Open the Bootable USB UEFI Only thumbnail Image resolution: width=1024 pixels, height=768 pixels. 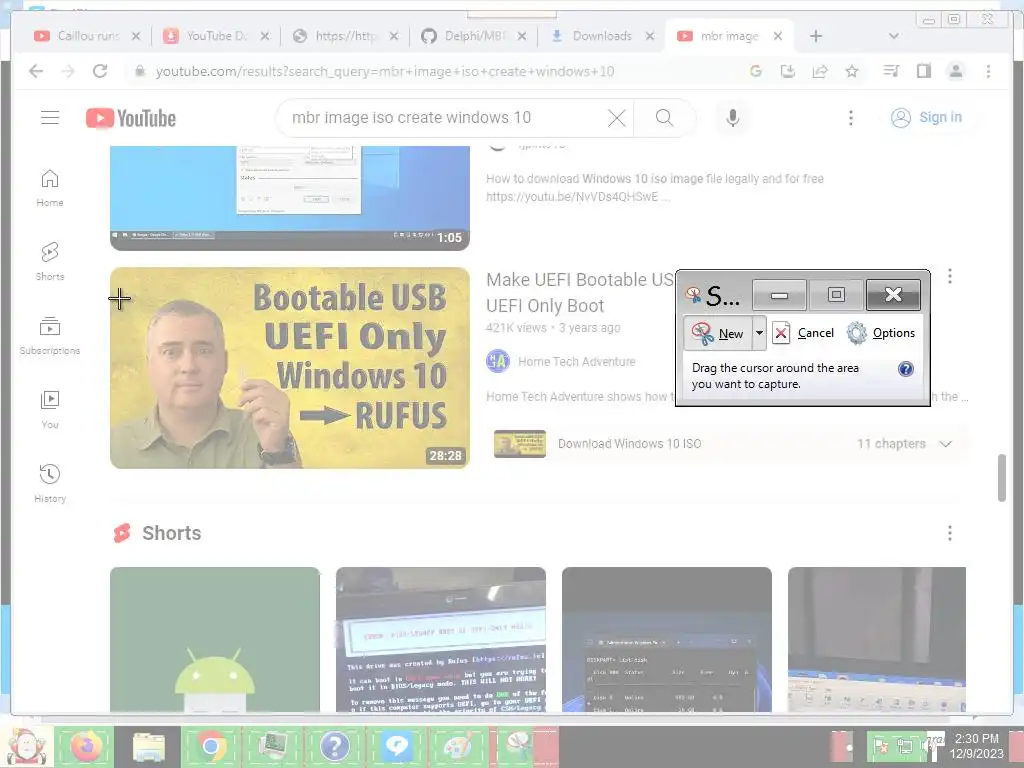click(x=289, y=368)
